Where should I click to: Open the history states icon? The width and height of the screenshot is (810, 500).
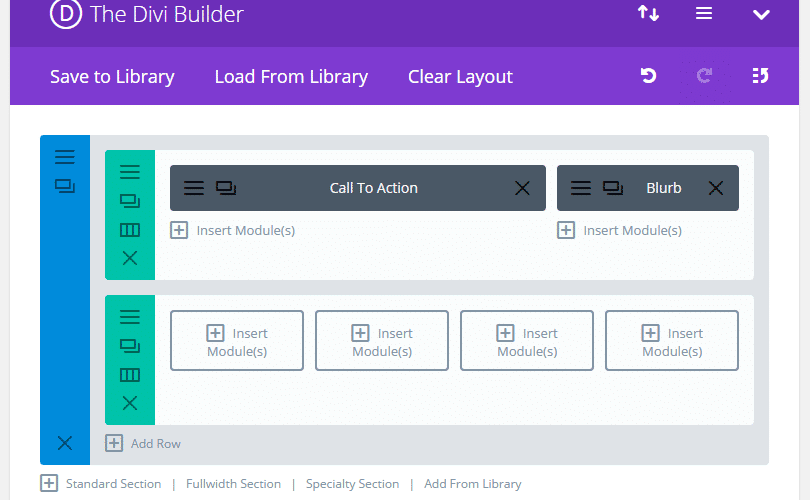760,75
